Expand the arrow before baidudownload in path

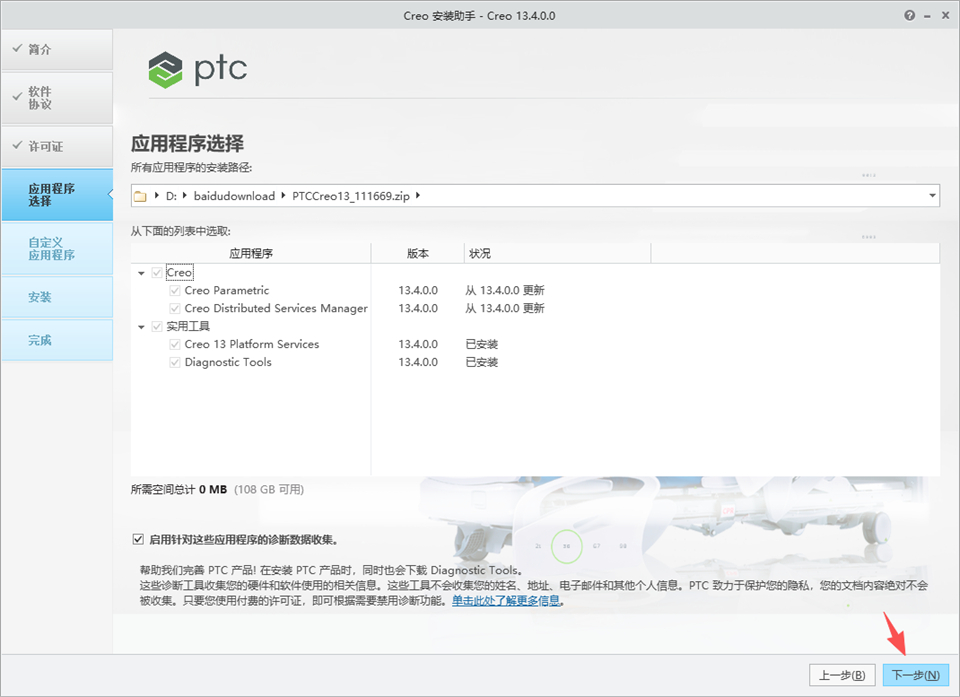(184, 195)
